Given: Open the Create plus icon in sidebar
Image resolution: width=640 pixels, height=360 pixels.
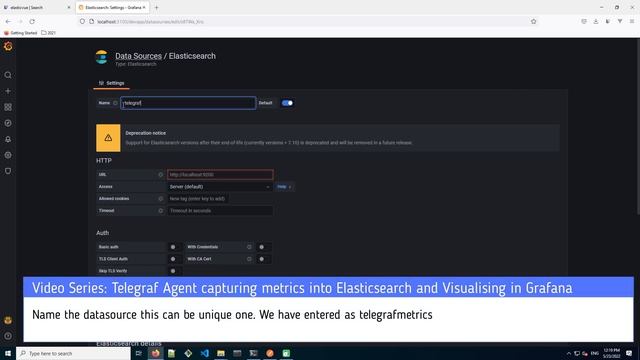Looking at the screenshot, I should pos(8,91).
